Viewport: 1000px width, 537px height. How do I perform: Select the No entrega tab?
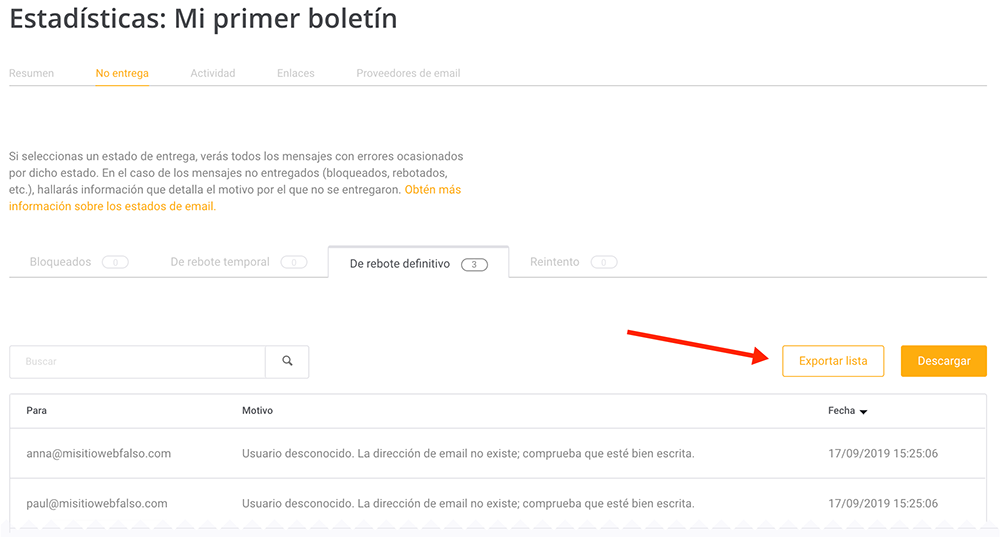pos(122,73)
